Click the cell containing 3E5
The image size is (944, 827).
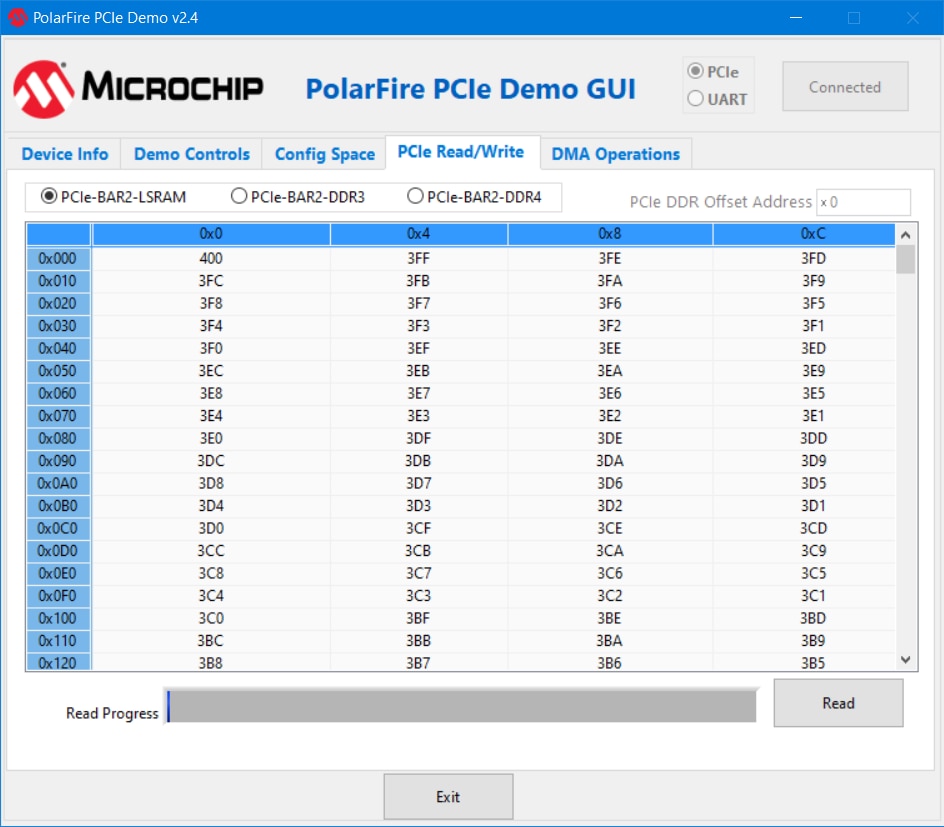pos(804,394)
